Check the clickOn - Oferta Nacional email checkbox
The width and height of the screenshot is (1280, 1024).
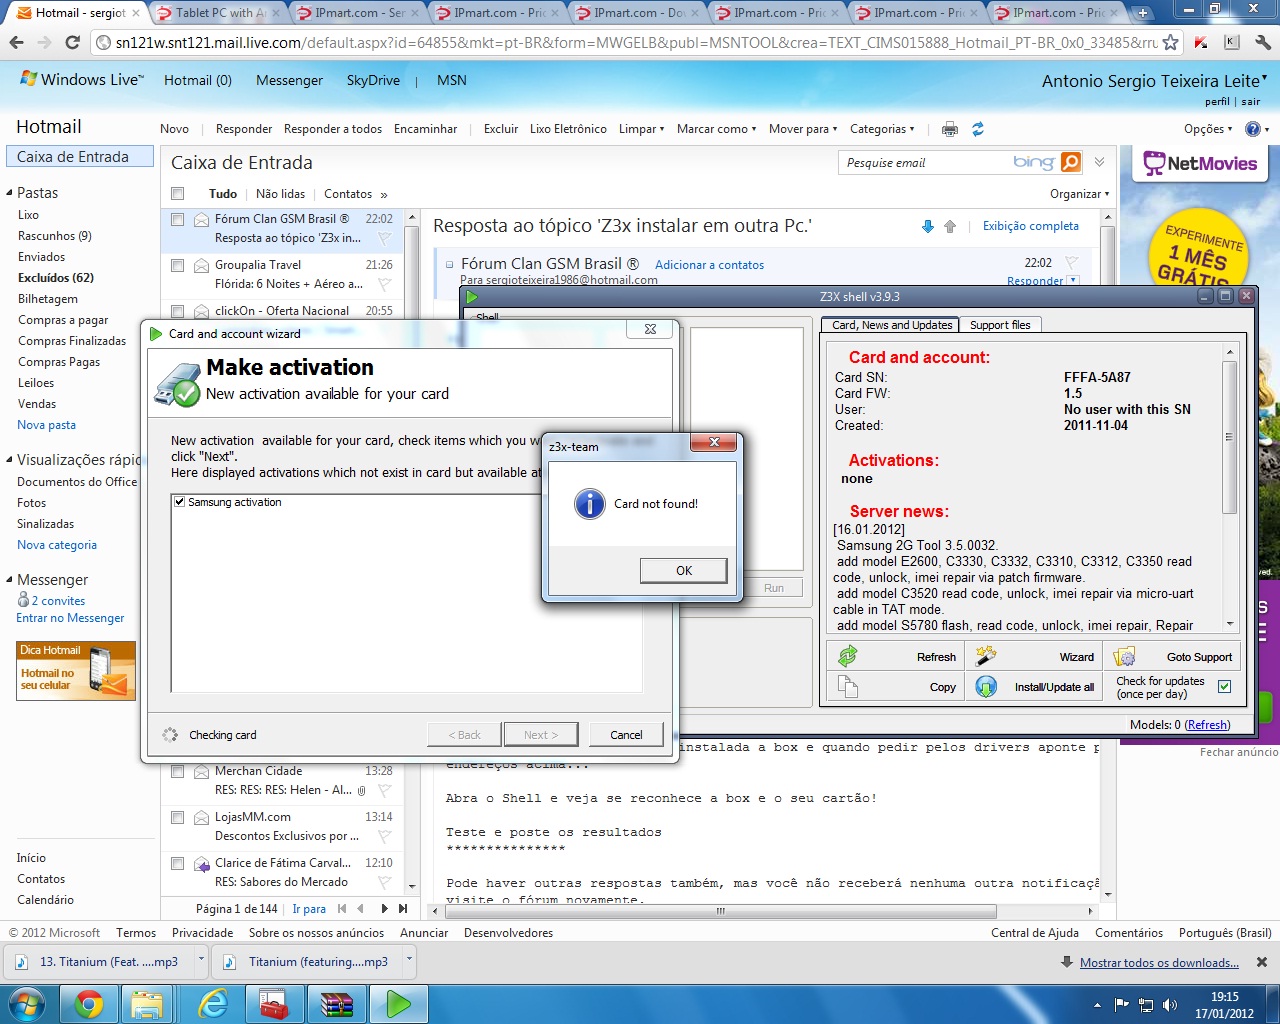pos(177,311)
